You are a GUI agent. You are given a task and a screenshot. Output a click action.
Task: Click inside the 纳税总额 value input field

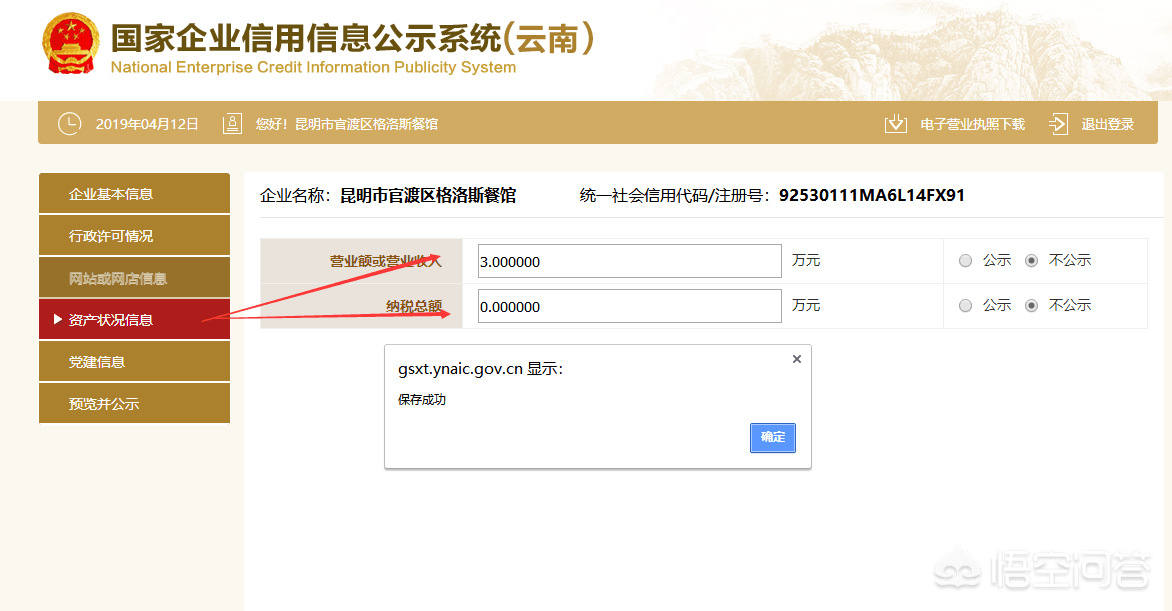628,306
